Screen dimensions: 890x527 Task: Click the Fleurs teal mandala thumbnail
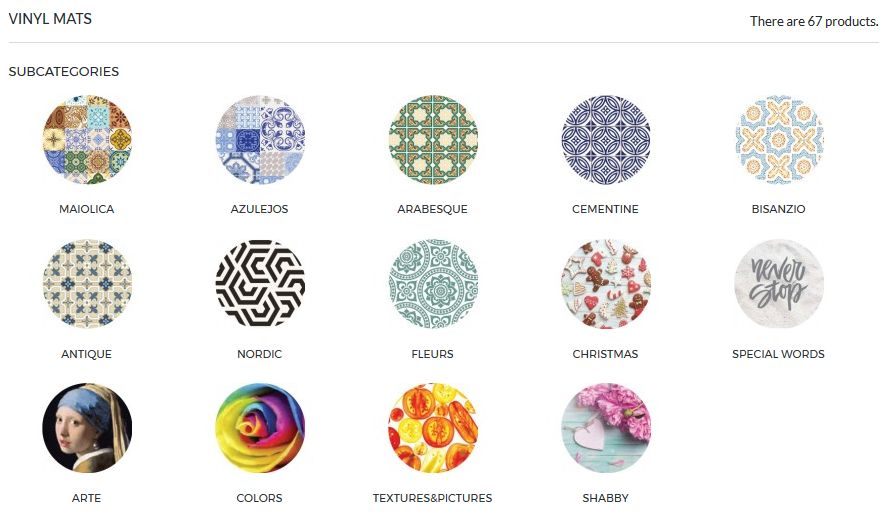433,284
